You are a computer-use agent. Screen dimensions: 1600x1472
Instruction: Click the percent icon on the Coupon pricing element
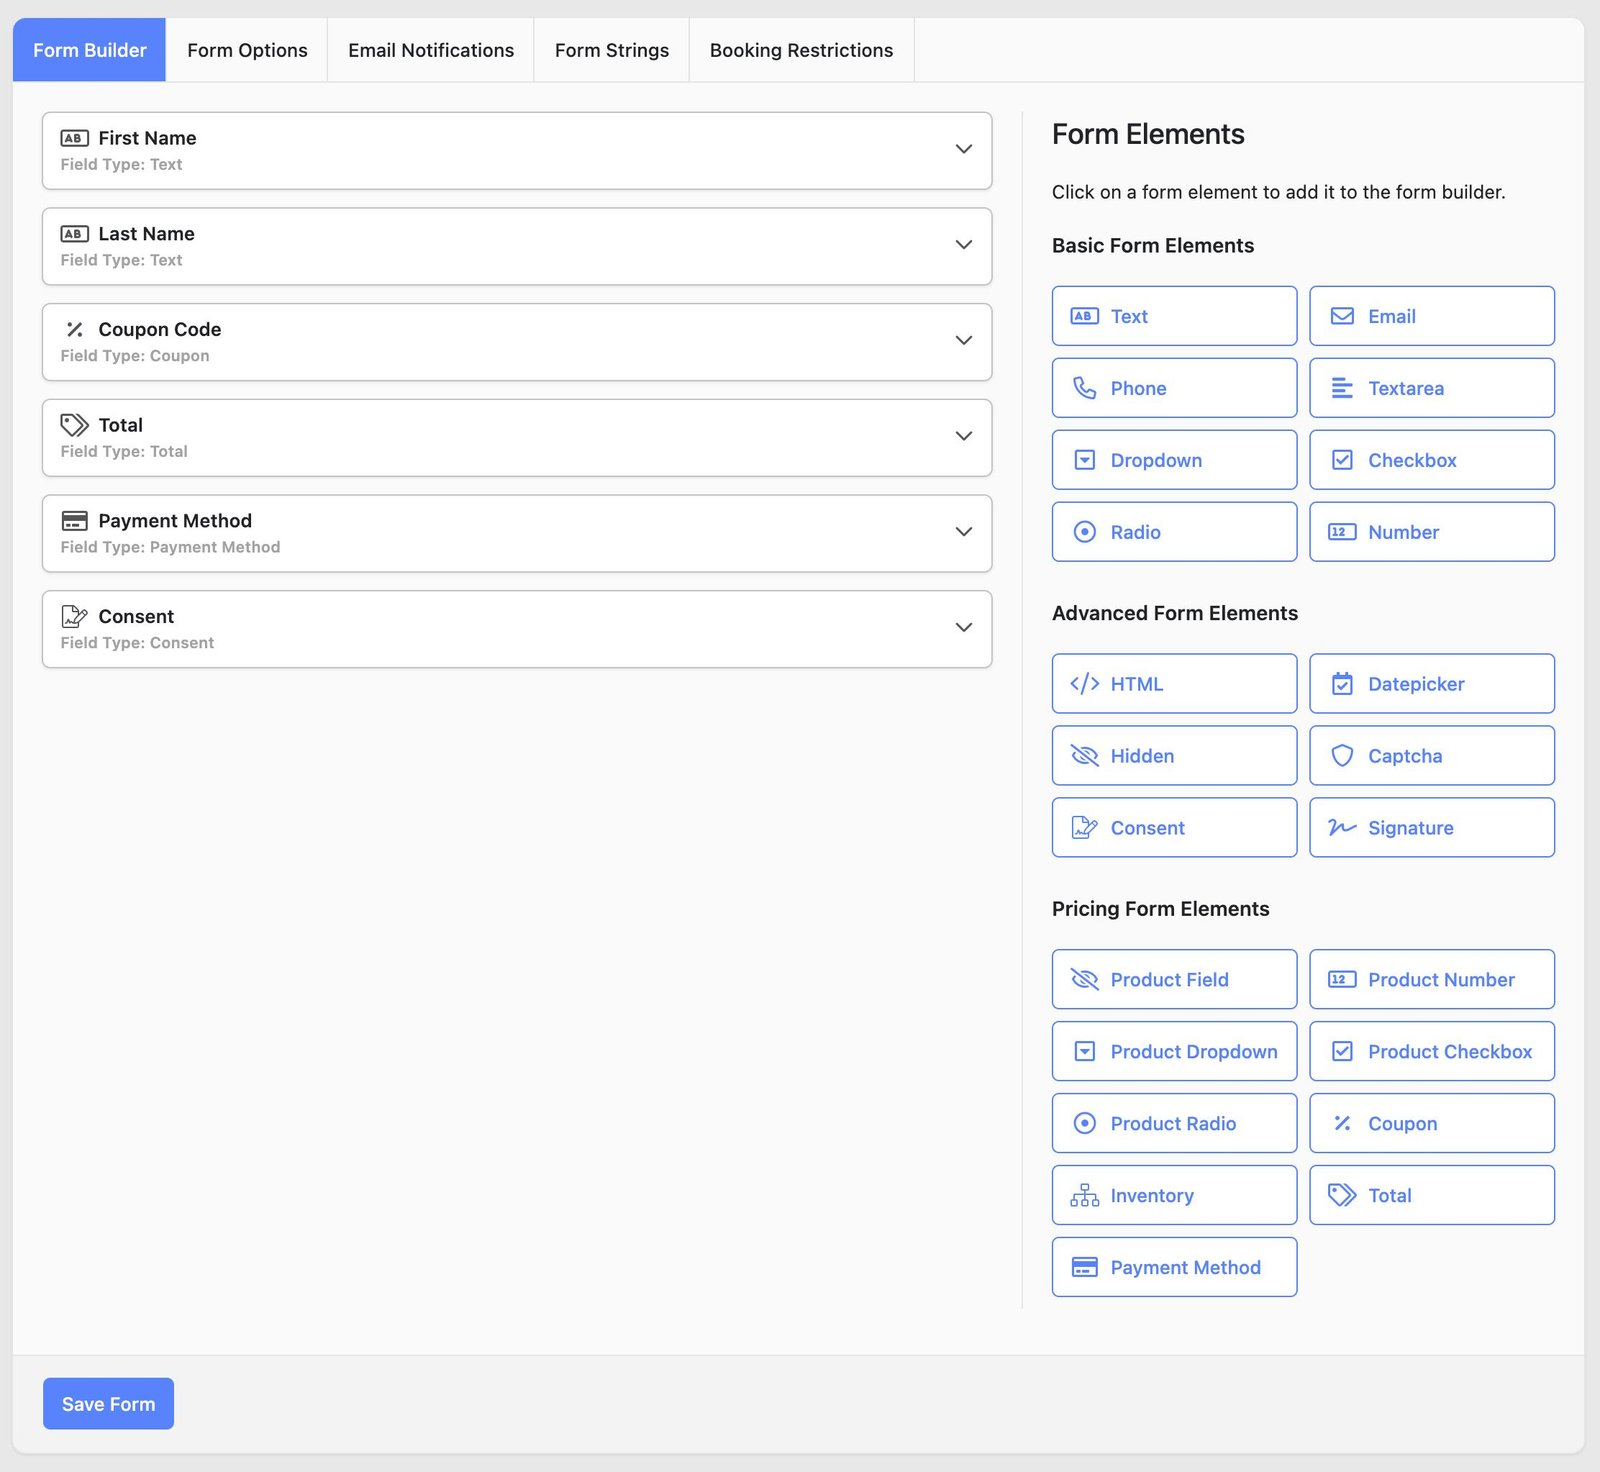1342,1123
